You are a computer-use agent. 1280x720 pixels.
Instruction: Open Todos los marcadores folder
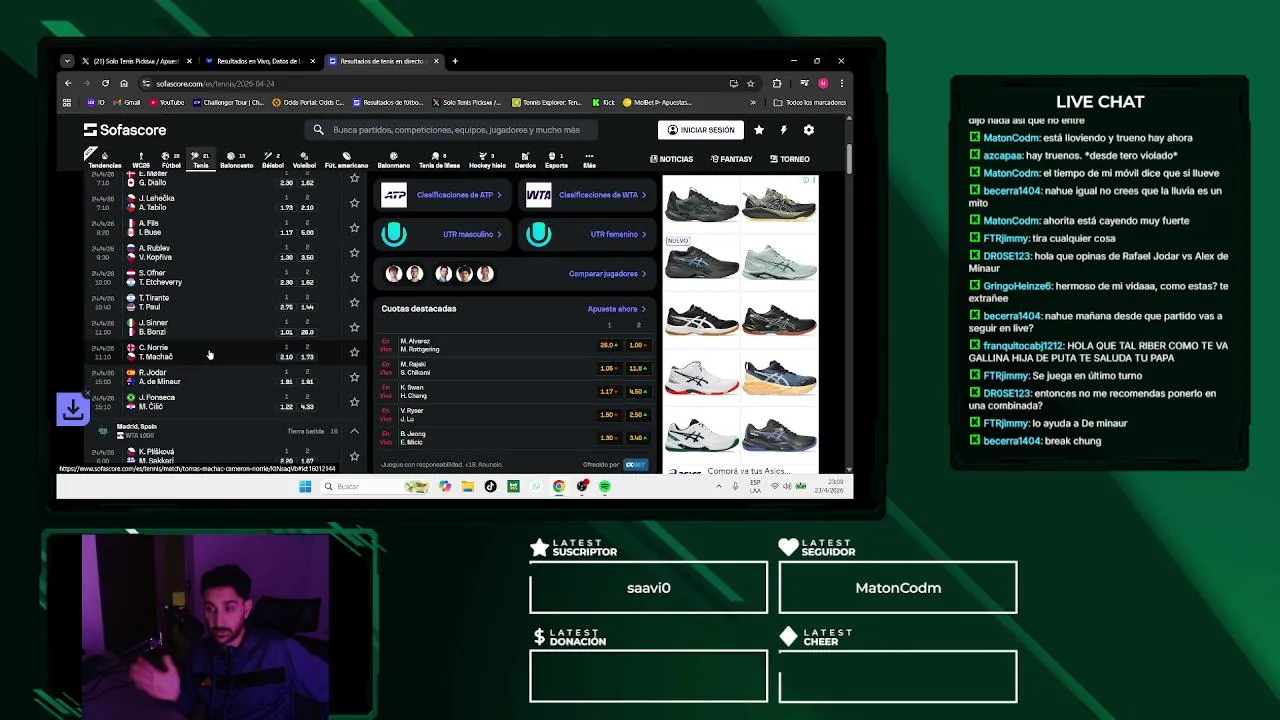tap(811, 102)
